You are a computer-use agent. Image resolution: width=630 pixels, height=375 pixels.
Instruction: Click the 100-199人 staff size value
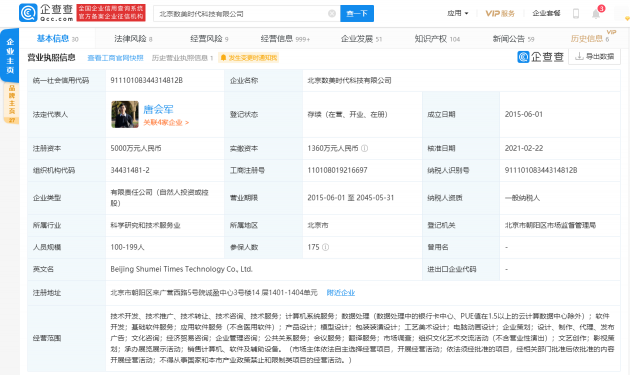click(127, 247)
